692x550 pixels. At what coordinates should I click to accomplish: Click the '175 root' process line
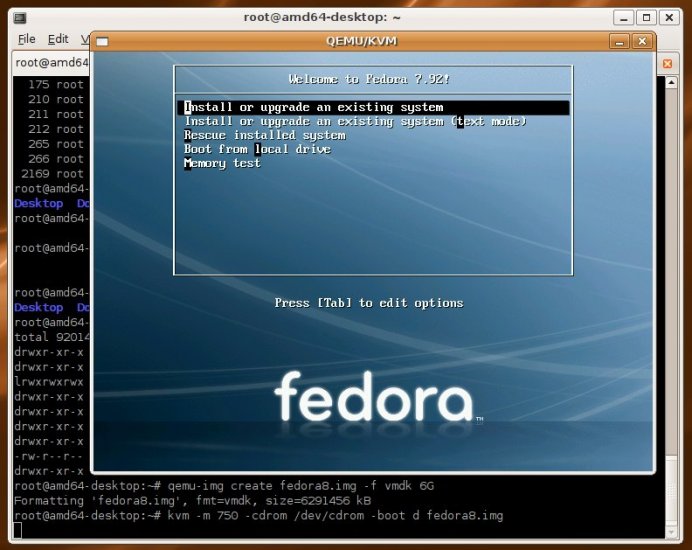56,84
